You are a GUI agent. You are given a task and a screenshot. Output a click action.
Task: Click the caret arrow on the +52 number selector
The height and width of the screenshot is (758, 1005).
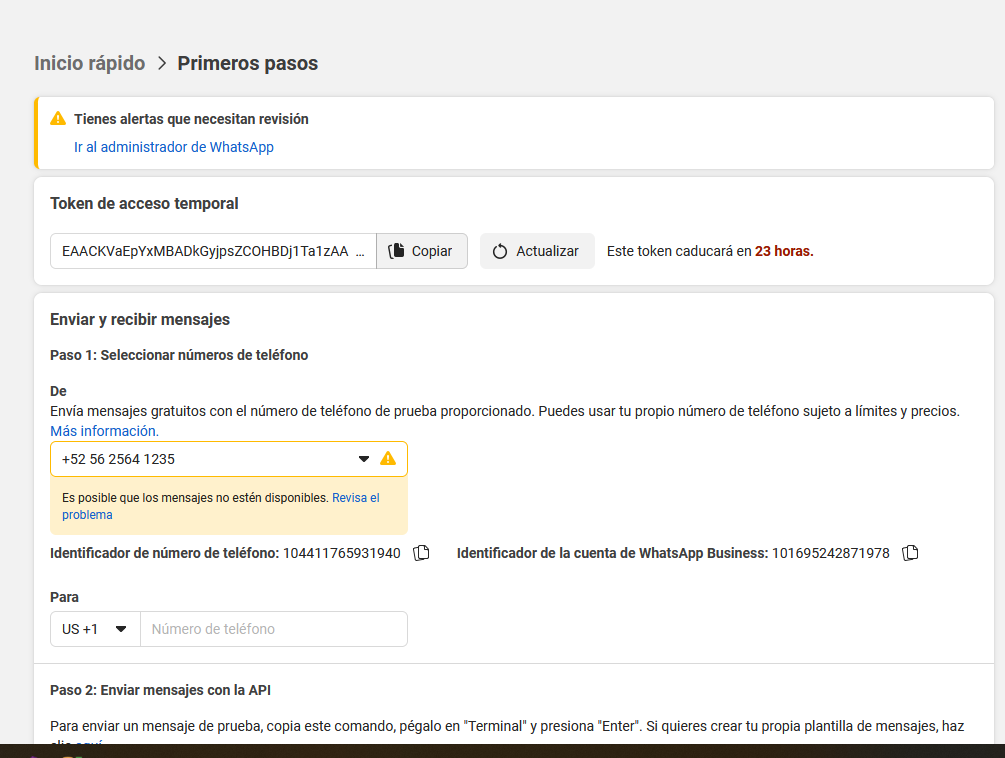tap(364, 458)
